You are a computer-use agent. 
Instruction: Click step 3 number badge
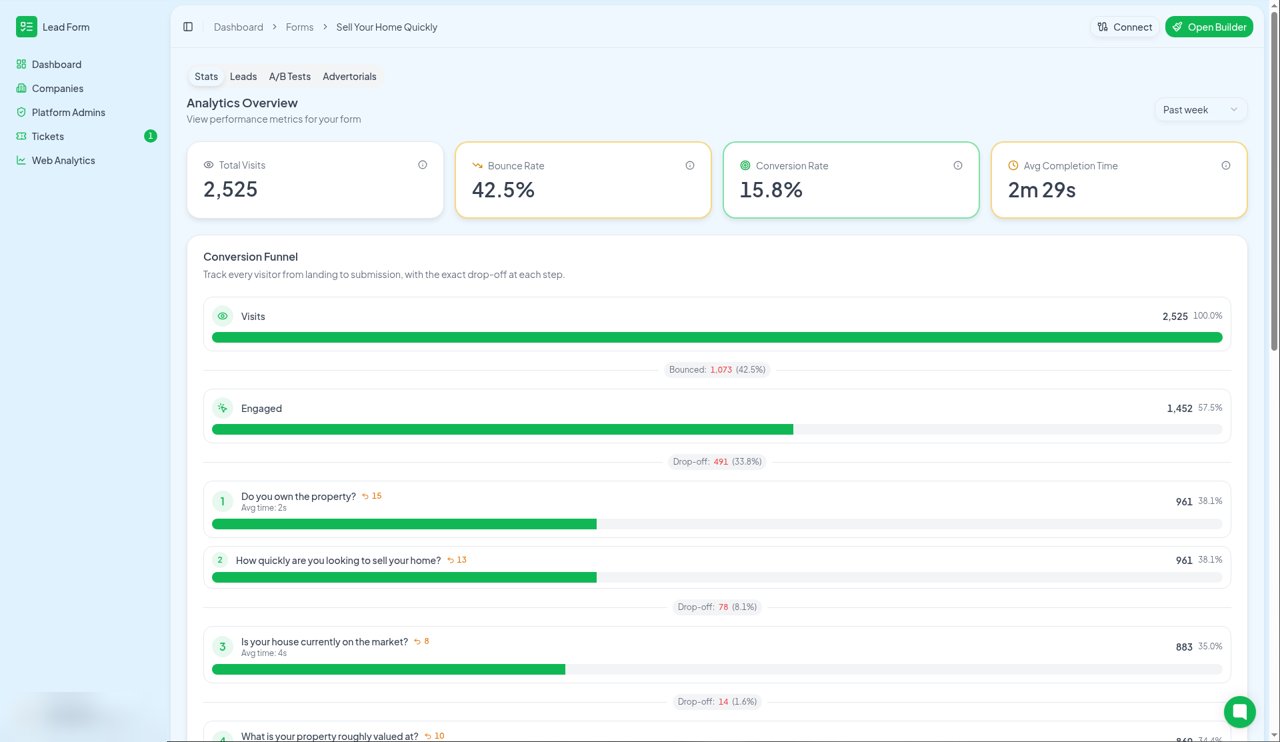coord(223,647)
